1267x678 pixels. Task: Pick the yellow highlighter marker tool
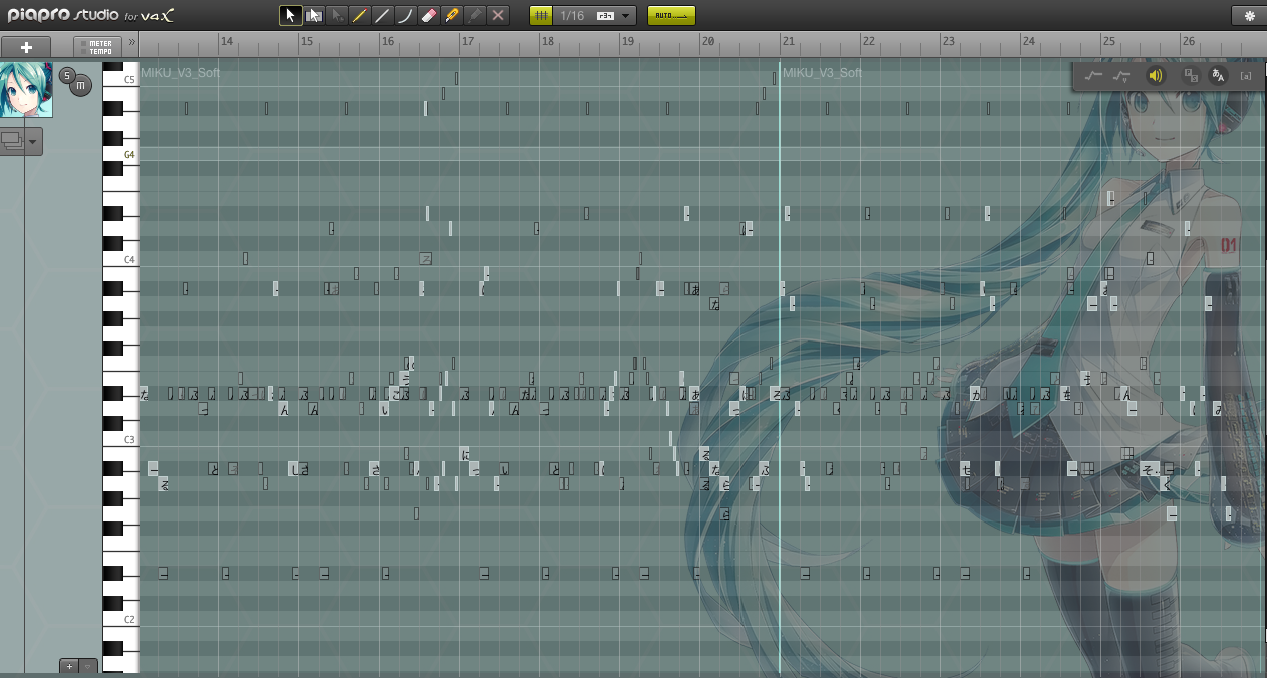pyautogui.click(x=452, y=15)
